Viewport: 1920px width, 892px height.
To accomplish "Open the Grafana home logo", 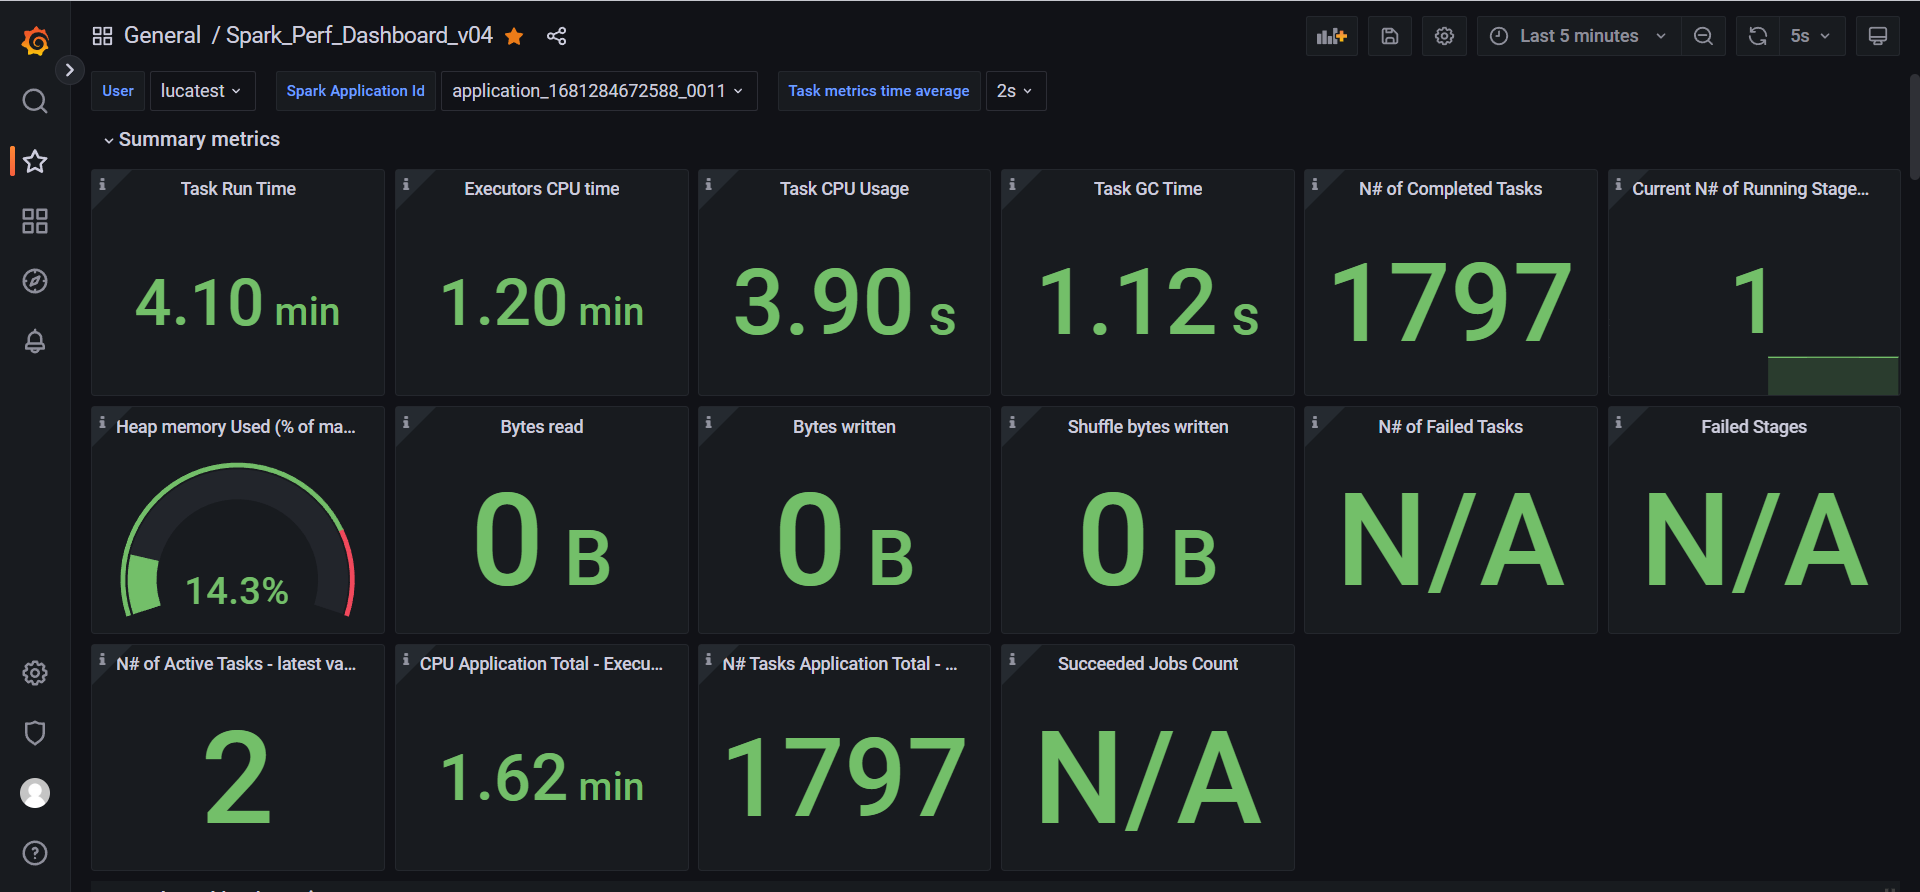I will [35, 41].
